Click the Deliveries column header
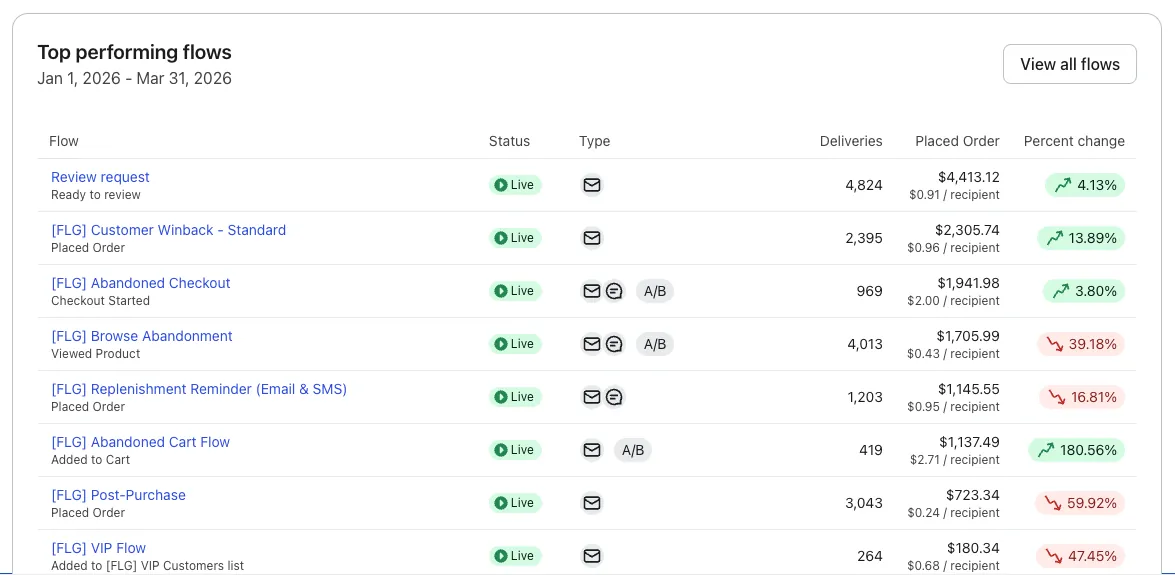This screenshot has height=575, width=1175. pyautogui.click(x=851, y=141)
